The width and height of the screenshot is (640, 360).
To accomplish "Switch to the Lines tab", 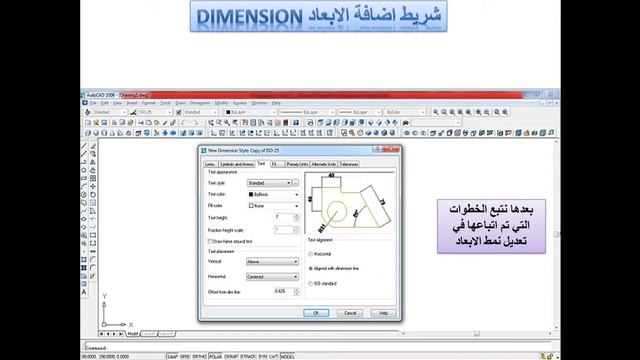I will click(210, 164).
